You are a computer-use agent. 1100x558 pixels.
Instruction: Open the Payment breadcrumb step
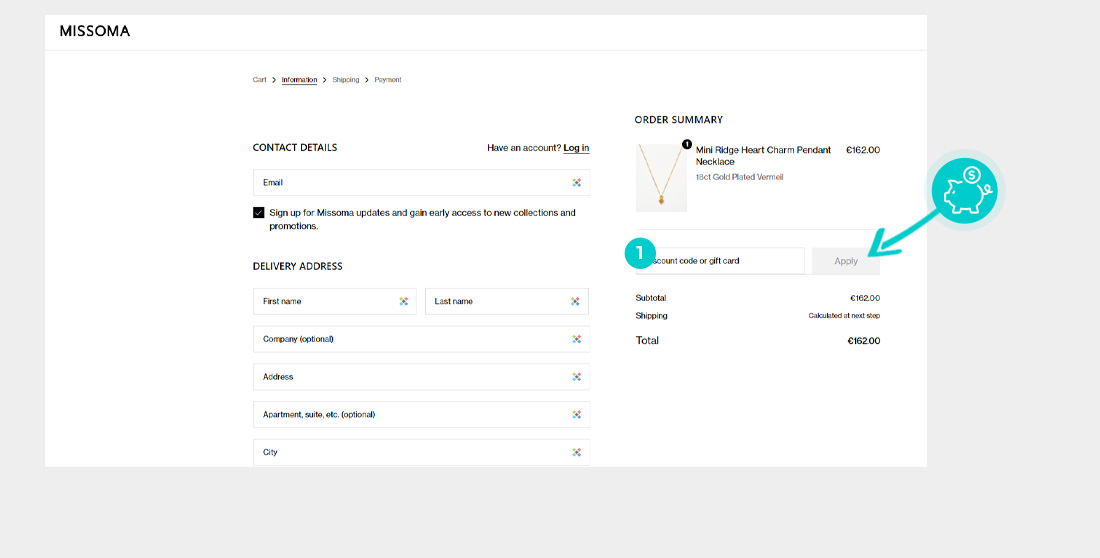pyautogui.click(x=388, y=80)
